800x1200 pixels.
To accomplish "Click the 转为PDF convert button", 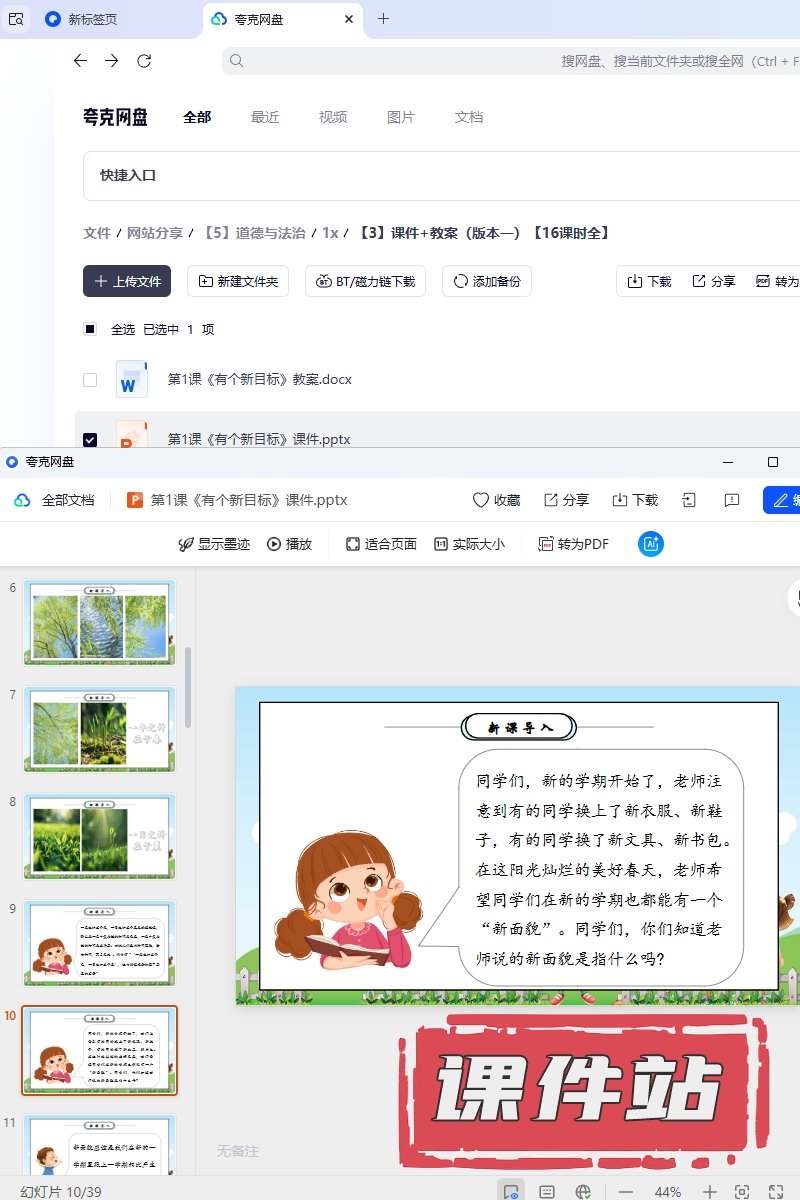I will pyautogui.click(x=573, y=544).
